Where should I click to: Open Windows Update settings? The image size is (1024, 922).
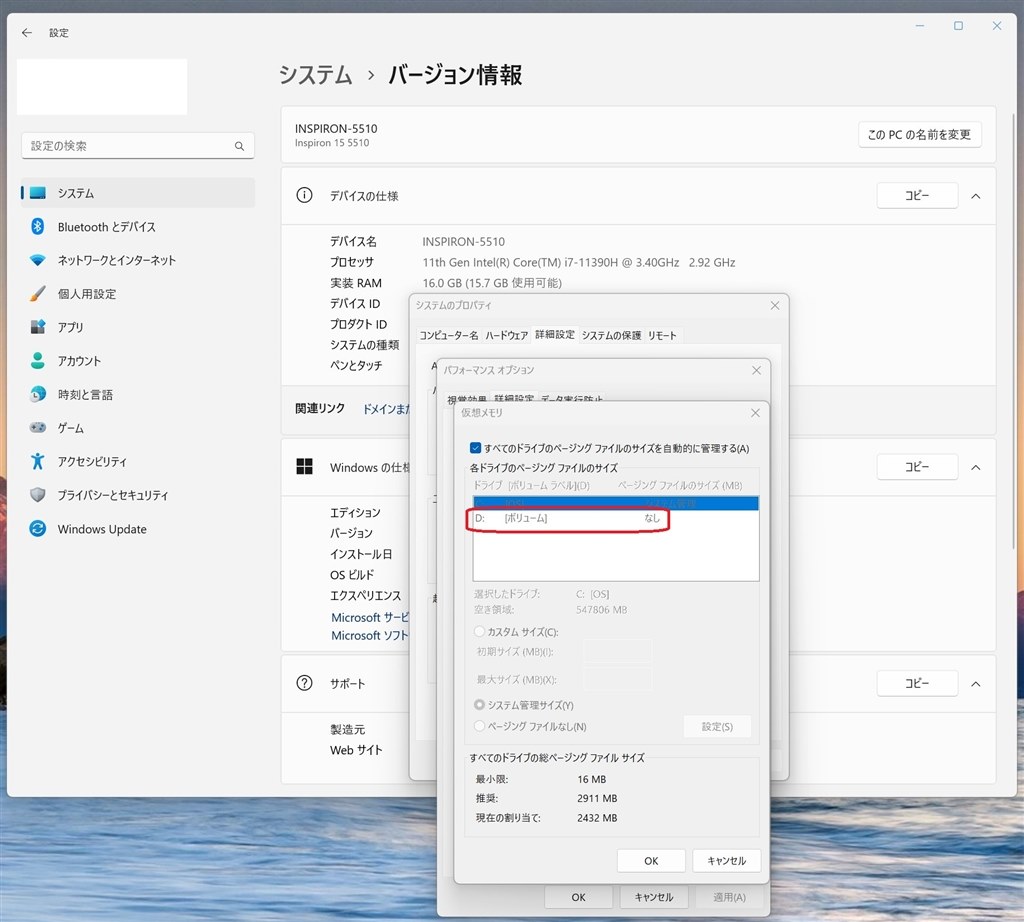(137, 529)
